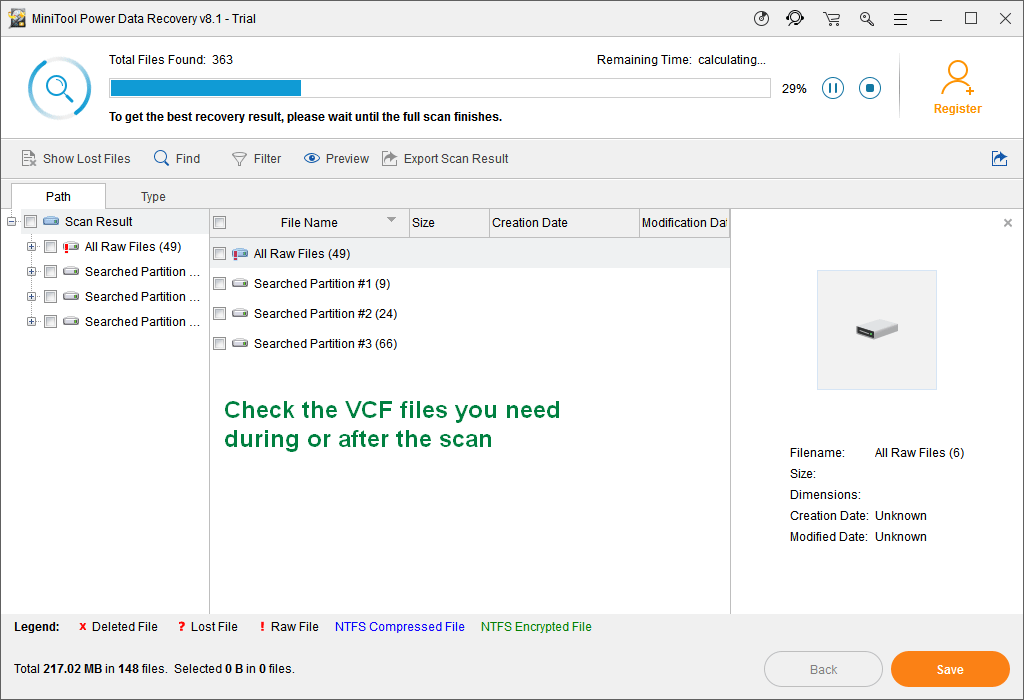Viewport: 1024px width, 700px height.
Task: Collapse the Scan Result tree node
Action: pyautogui.click(x=11, y=222)
